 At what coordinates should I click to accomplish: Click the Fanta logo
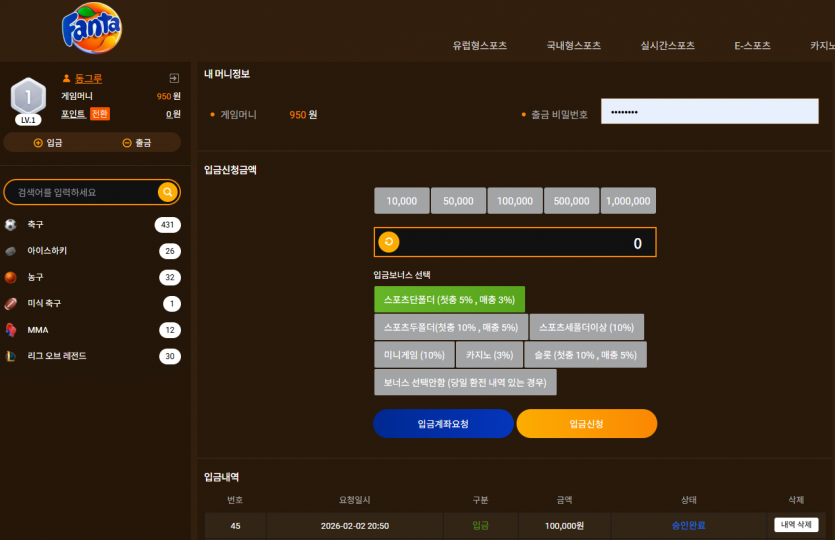coord(92,28)
